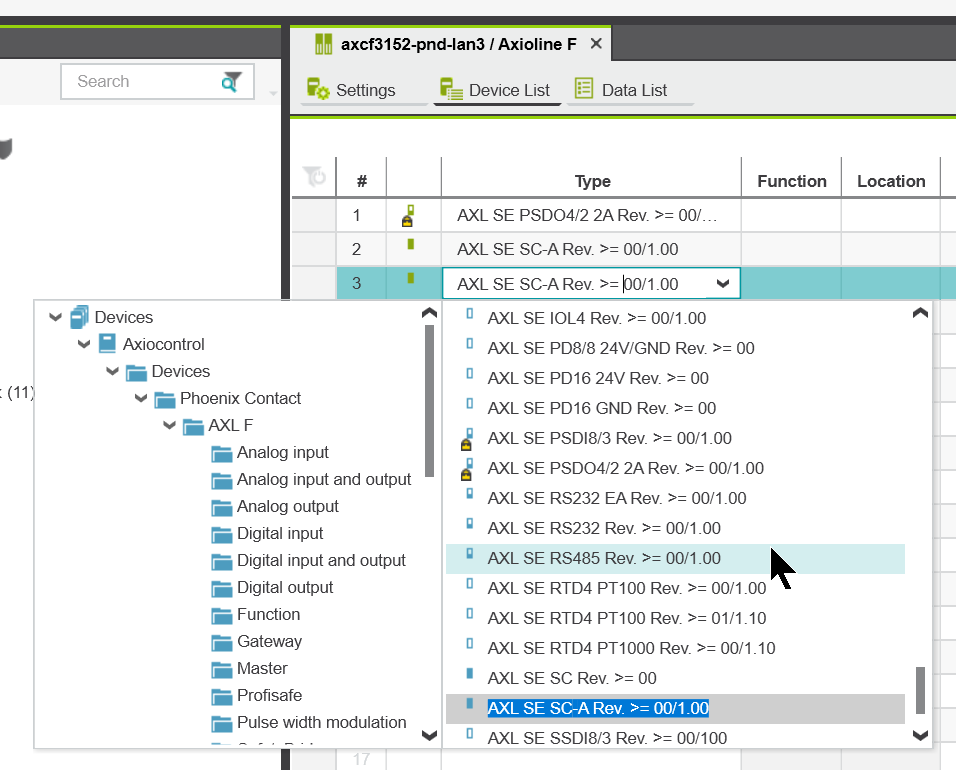Click tree panel scroll down arrow
The width and height of the screenshot is (956, 770).
pos(429,735)
